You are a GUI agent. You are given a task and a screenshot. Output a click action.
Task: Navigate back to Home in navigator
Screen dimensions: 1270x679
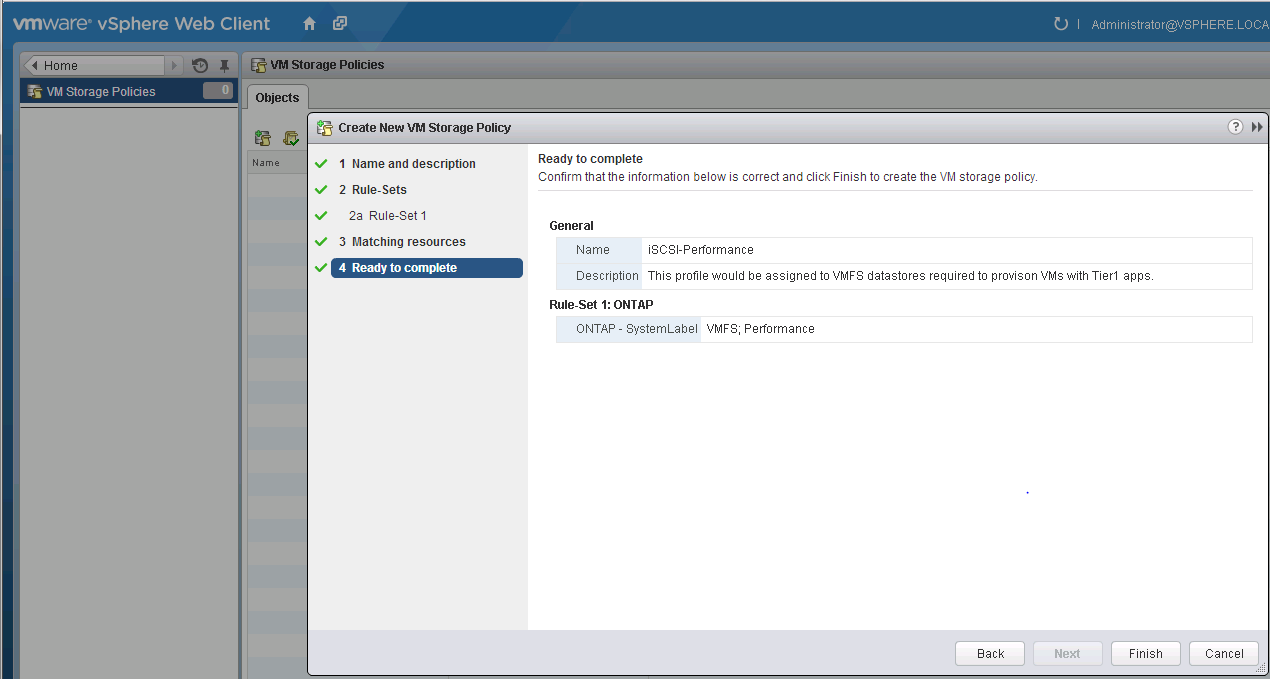tap(93, 65)
